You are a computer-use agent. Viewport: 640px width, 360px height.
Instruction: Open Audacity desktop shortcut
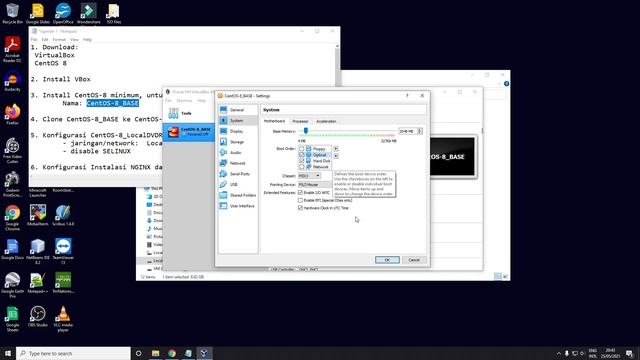(x=12, y=81)
